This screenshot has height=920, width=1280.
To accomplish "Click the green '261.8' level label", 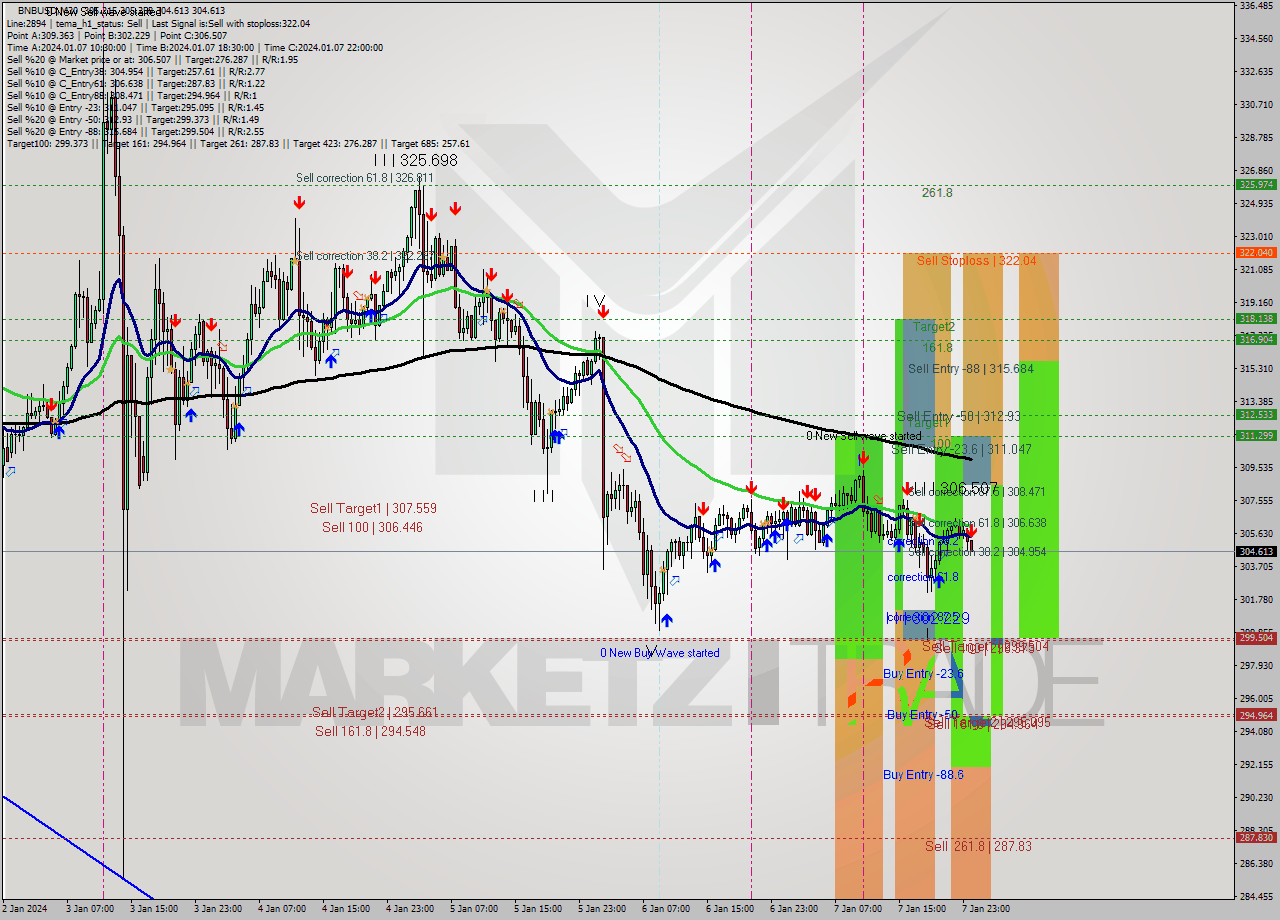I will (937, 193).
